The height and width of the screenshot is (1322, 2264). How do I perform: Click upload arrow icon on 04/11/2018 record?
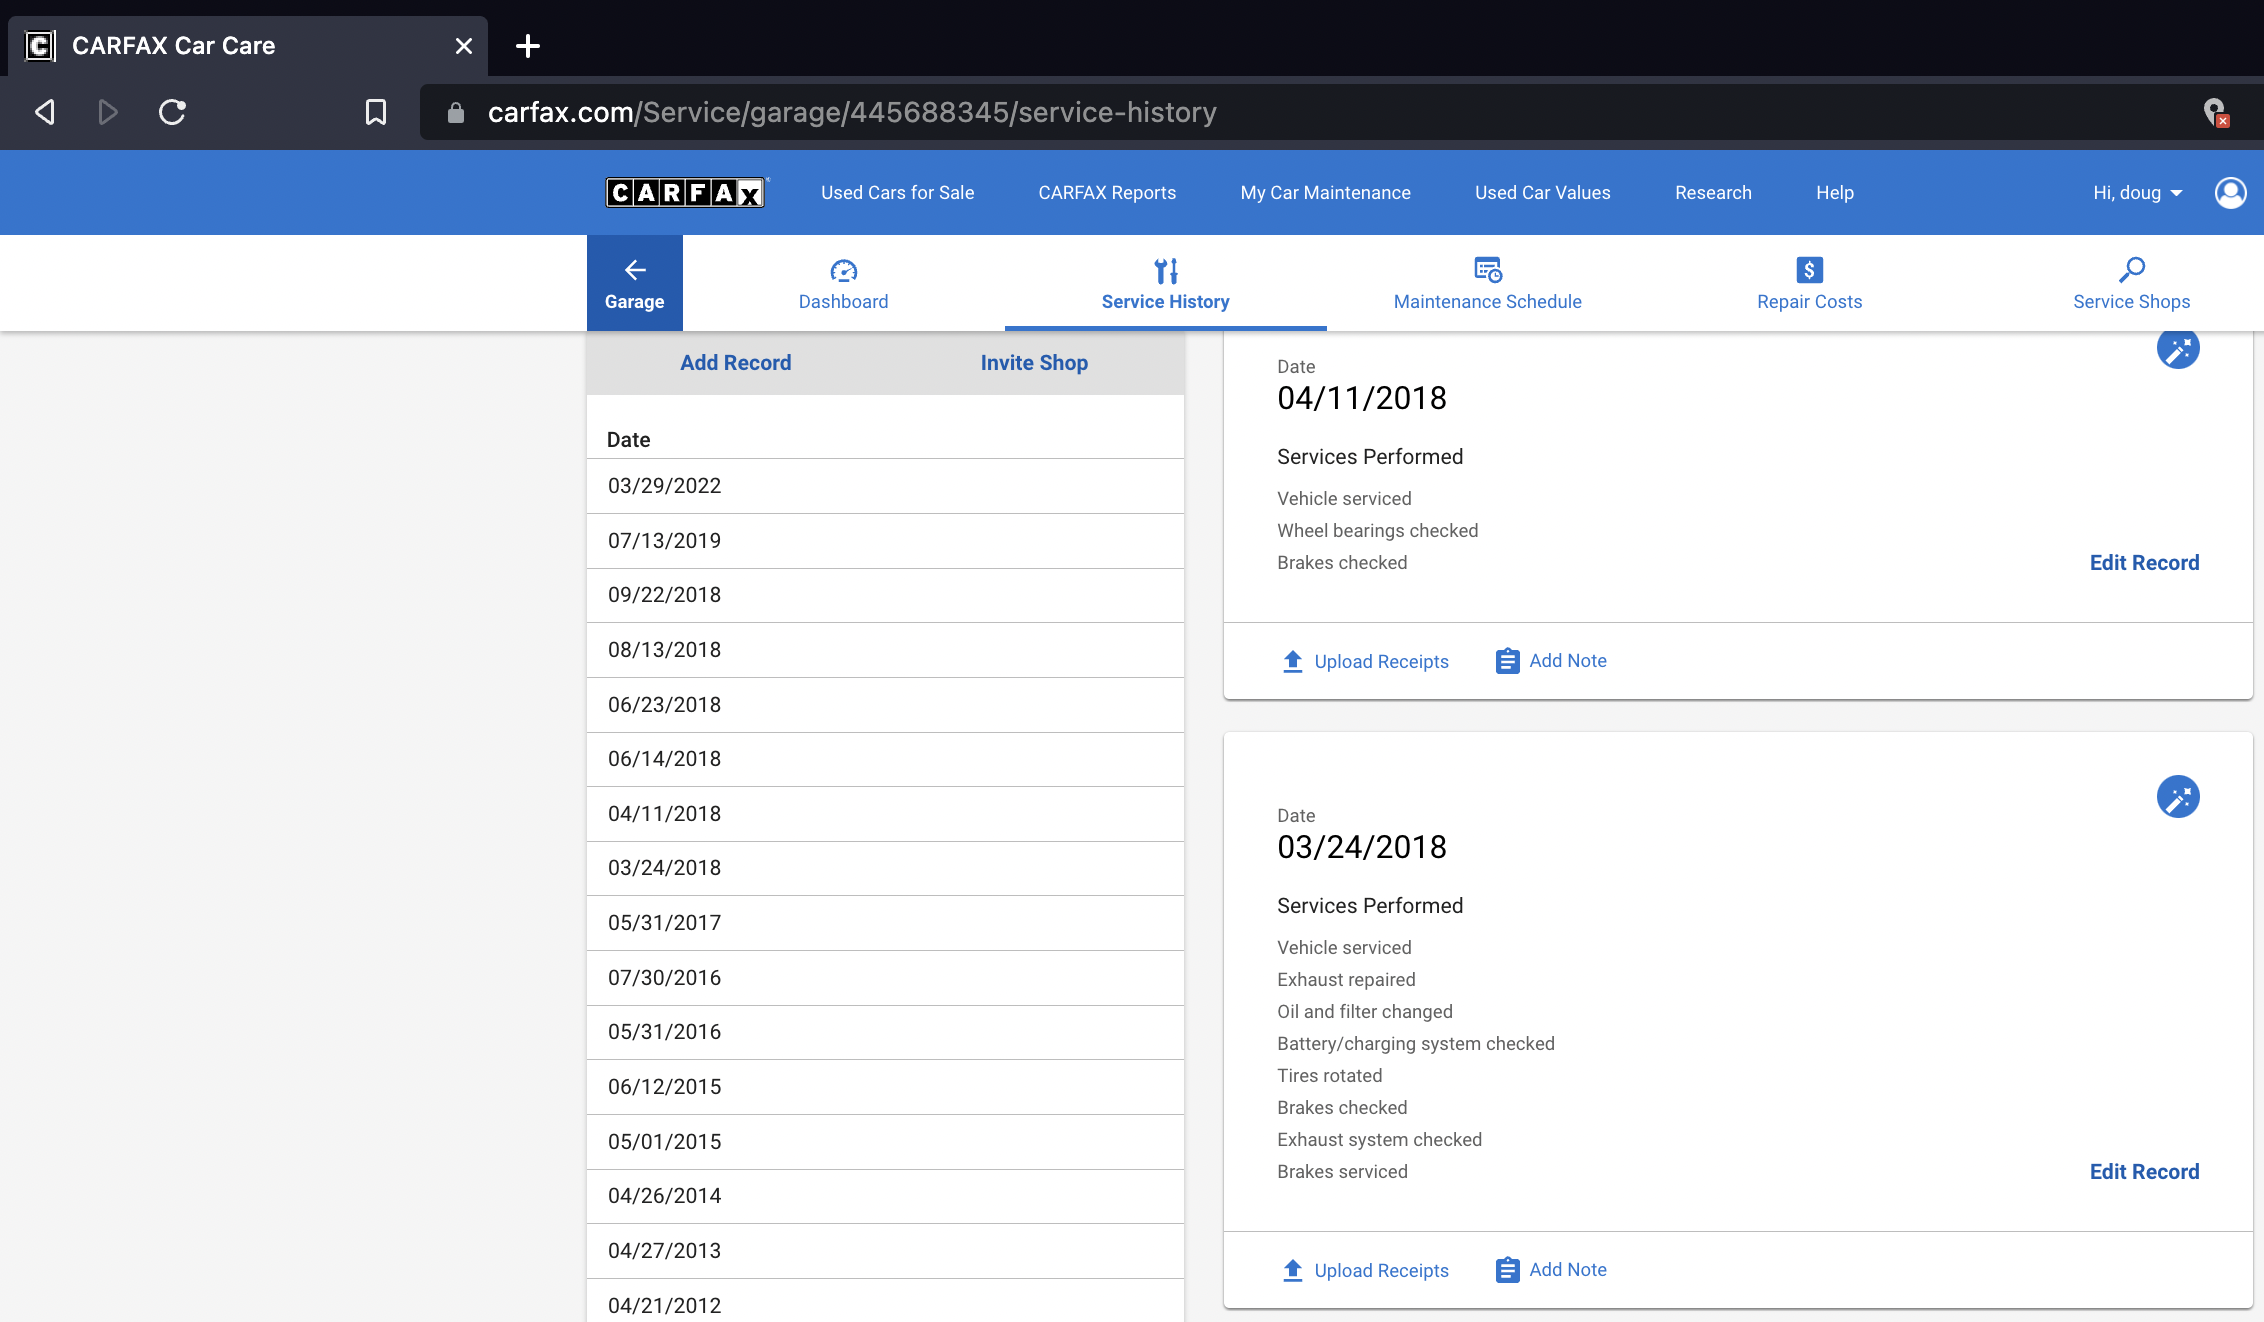pyautogui.click(x=1293, y=661)
